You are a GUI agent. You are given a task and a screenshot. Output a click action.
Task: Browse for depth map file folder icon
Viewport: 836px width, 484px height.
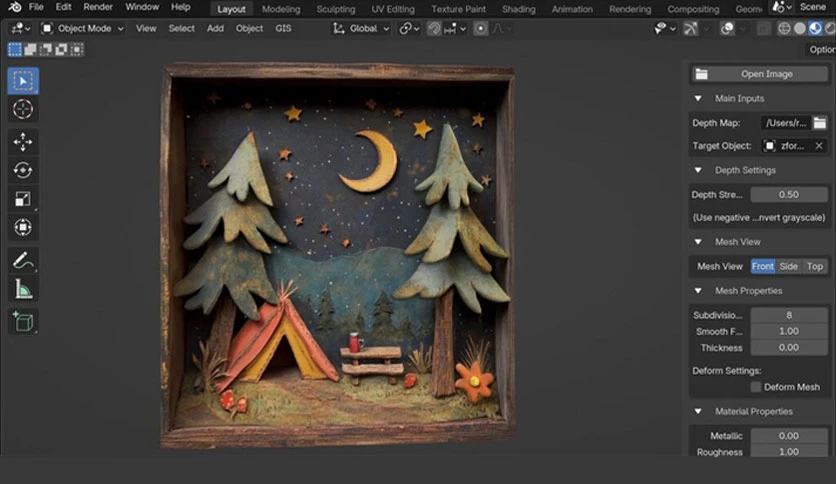click(x=819, y=123)
